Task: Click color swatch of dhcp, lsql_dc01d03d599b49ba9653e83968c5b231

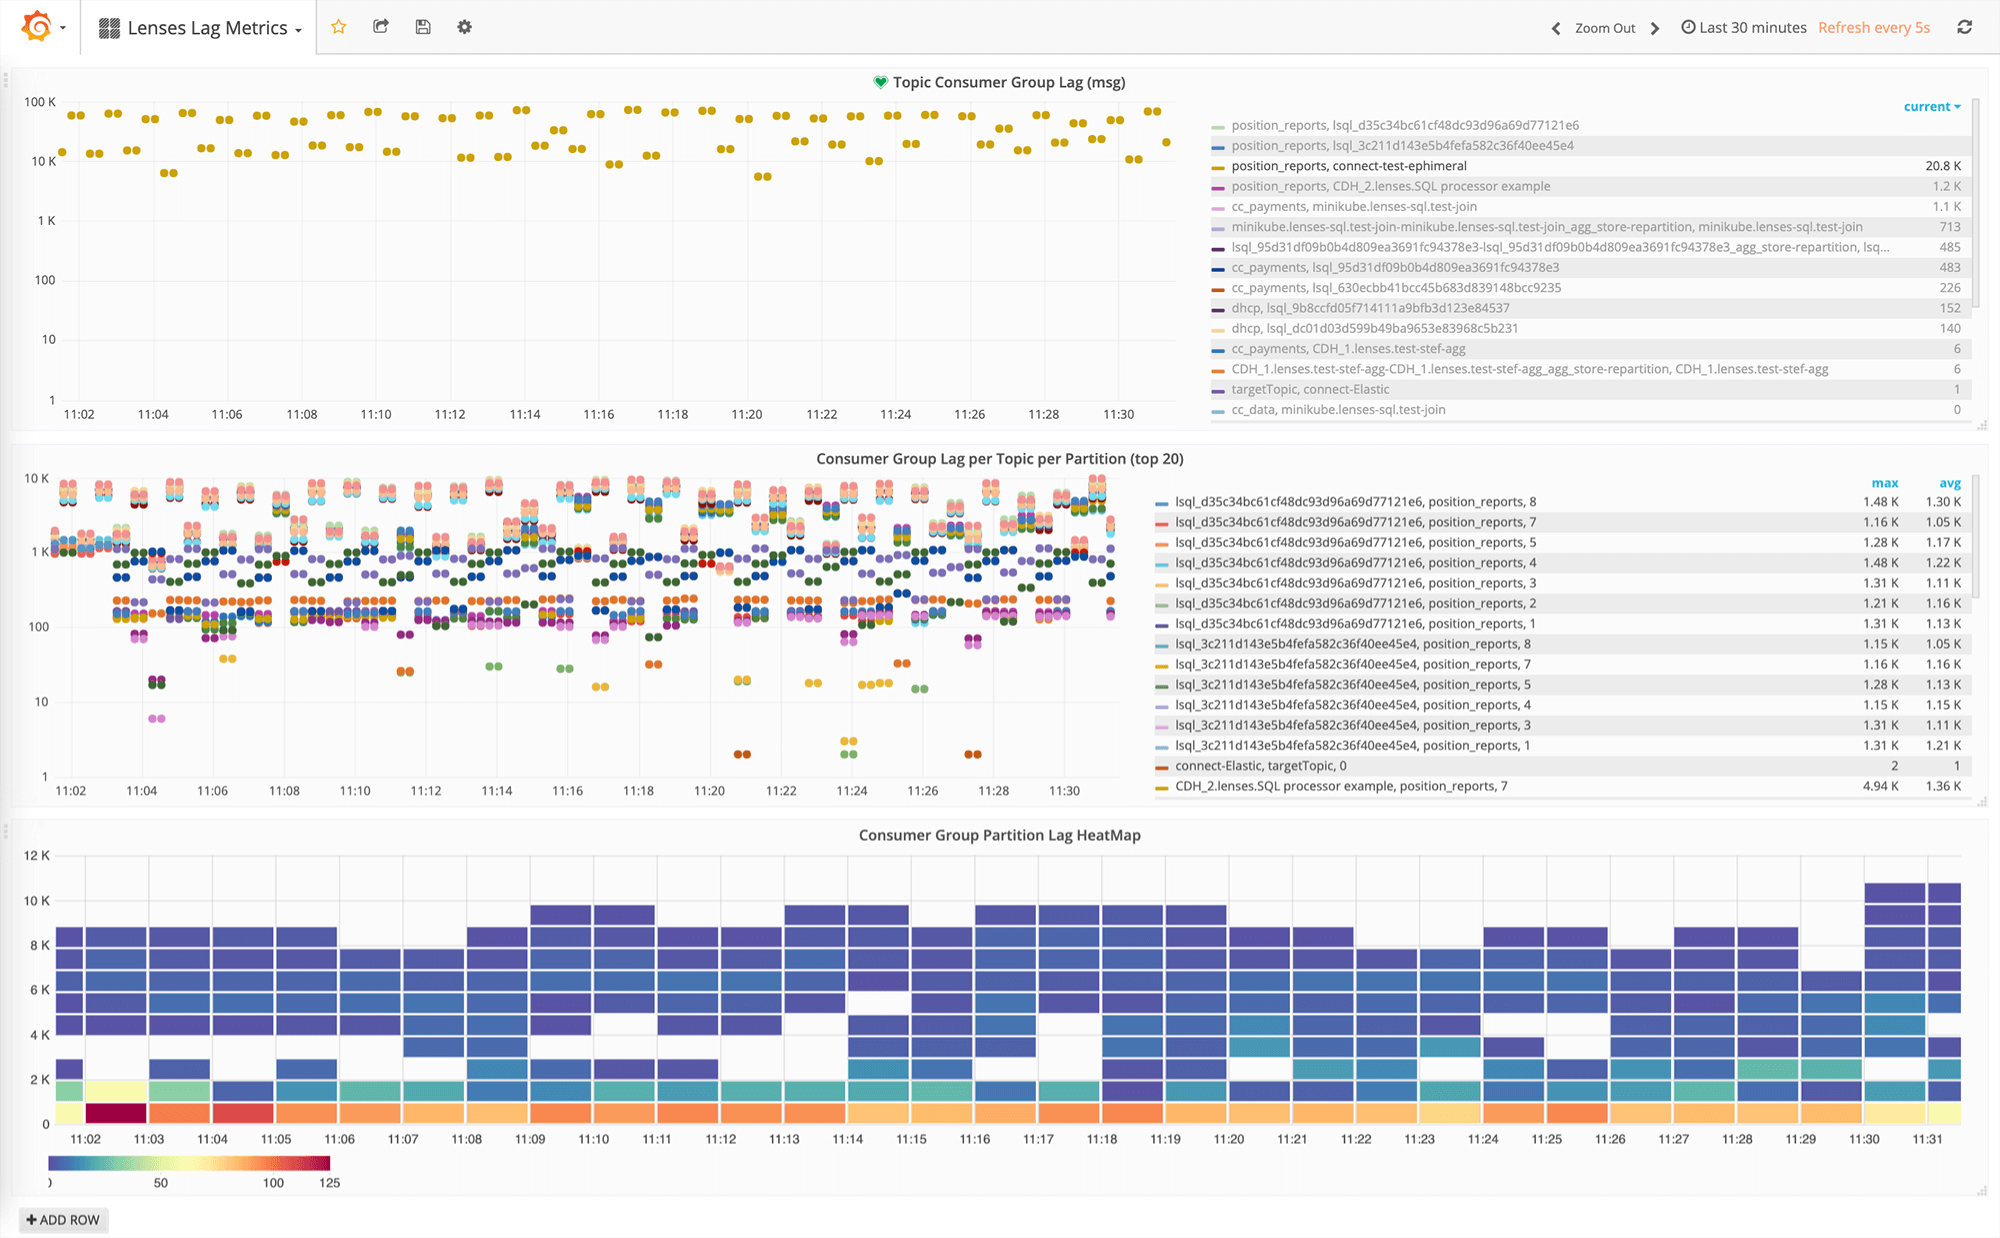Action: (x=1218, y=329)
